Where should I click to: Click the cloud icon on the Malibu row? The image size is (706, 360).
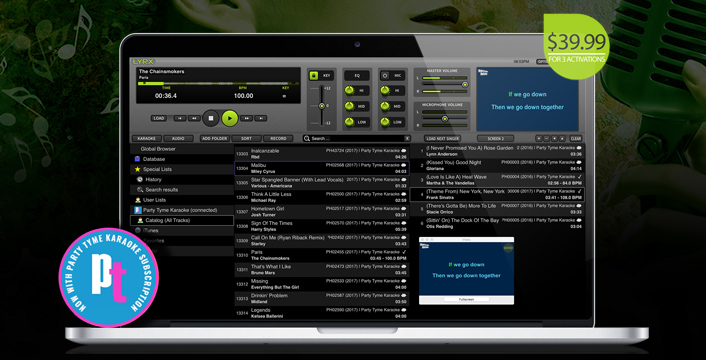(403, 165)
